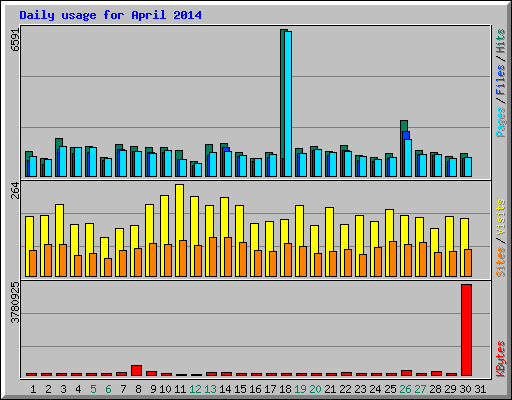Image resolution: width=512 pixels, height=400 pixels.
Task: Click the 'Files' legend label
Action: (x=501, y=80)
